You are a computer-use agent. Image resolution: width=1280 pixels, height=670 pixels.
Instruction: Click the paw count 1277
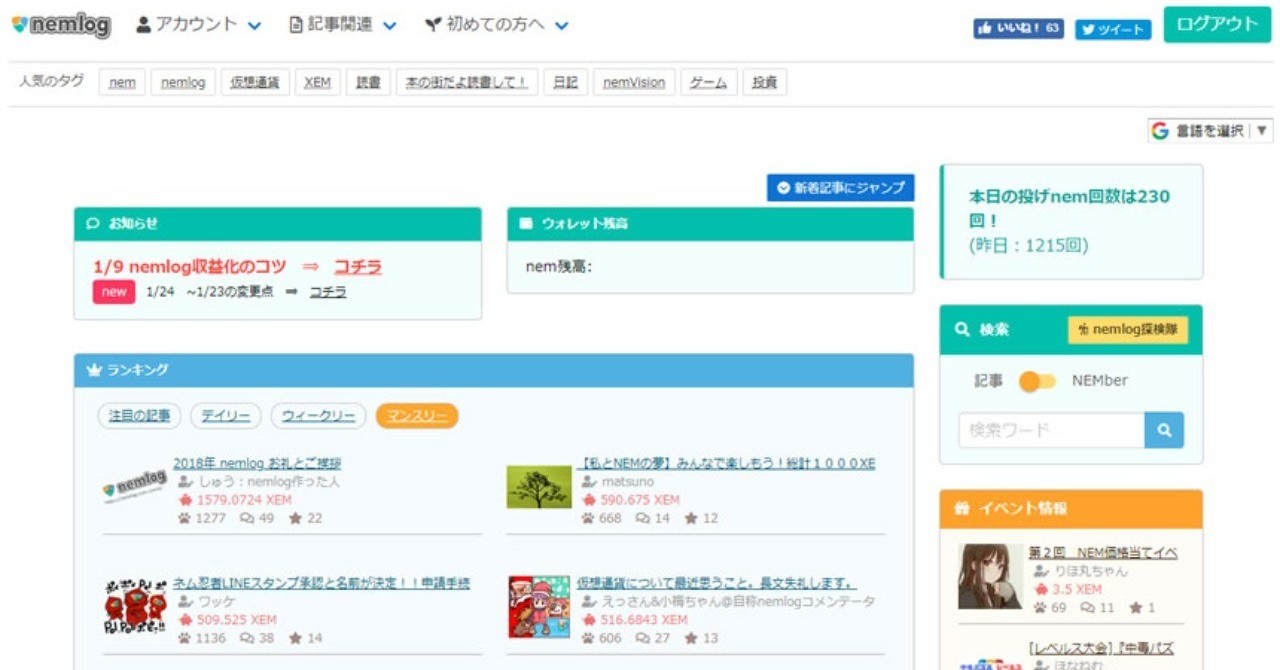point(201,518)
